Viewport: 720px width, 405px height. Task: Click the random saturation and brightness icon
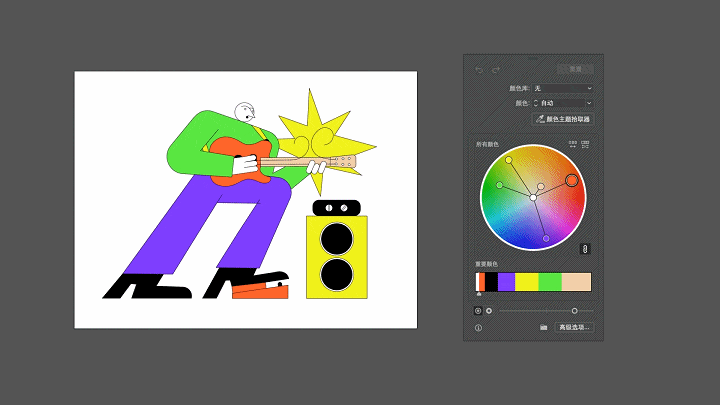tap(586, 145)
